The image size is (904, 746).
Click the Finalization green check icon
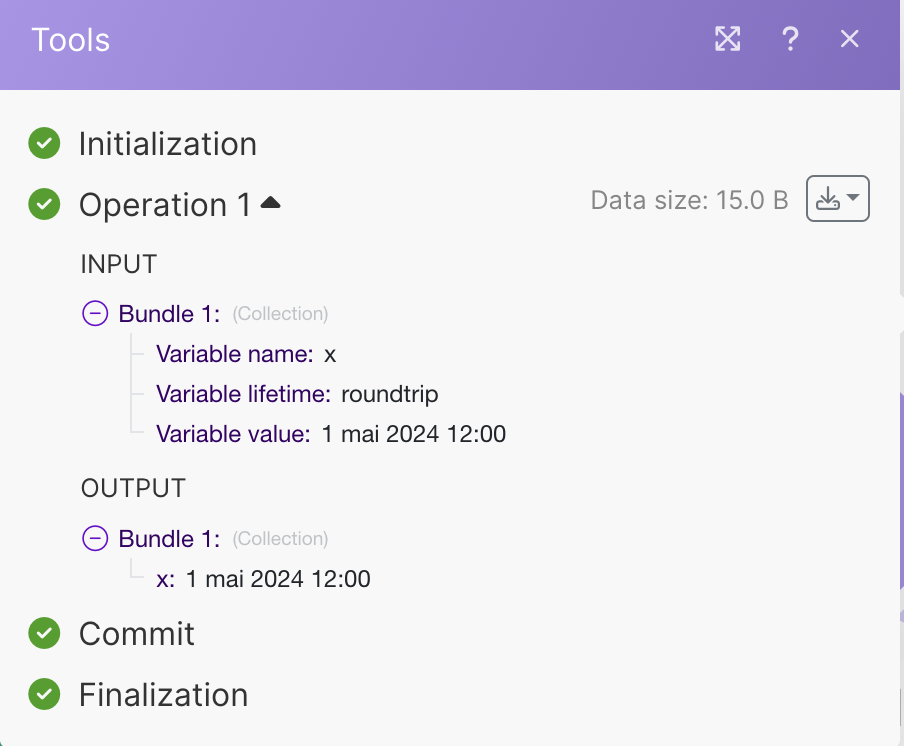click(43, 694)
